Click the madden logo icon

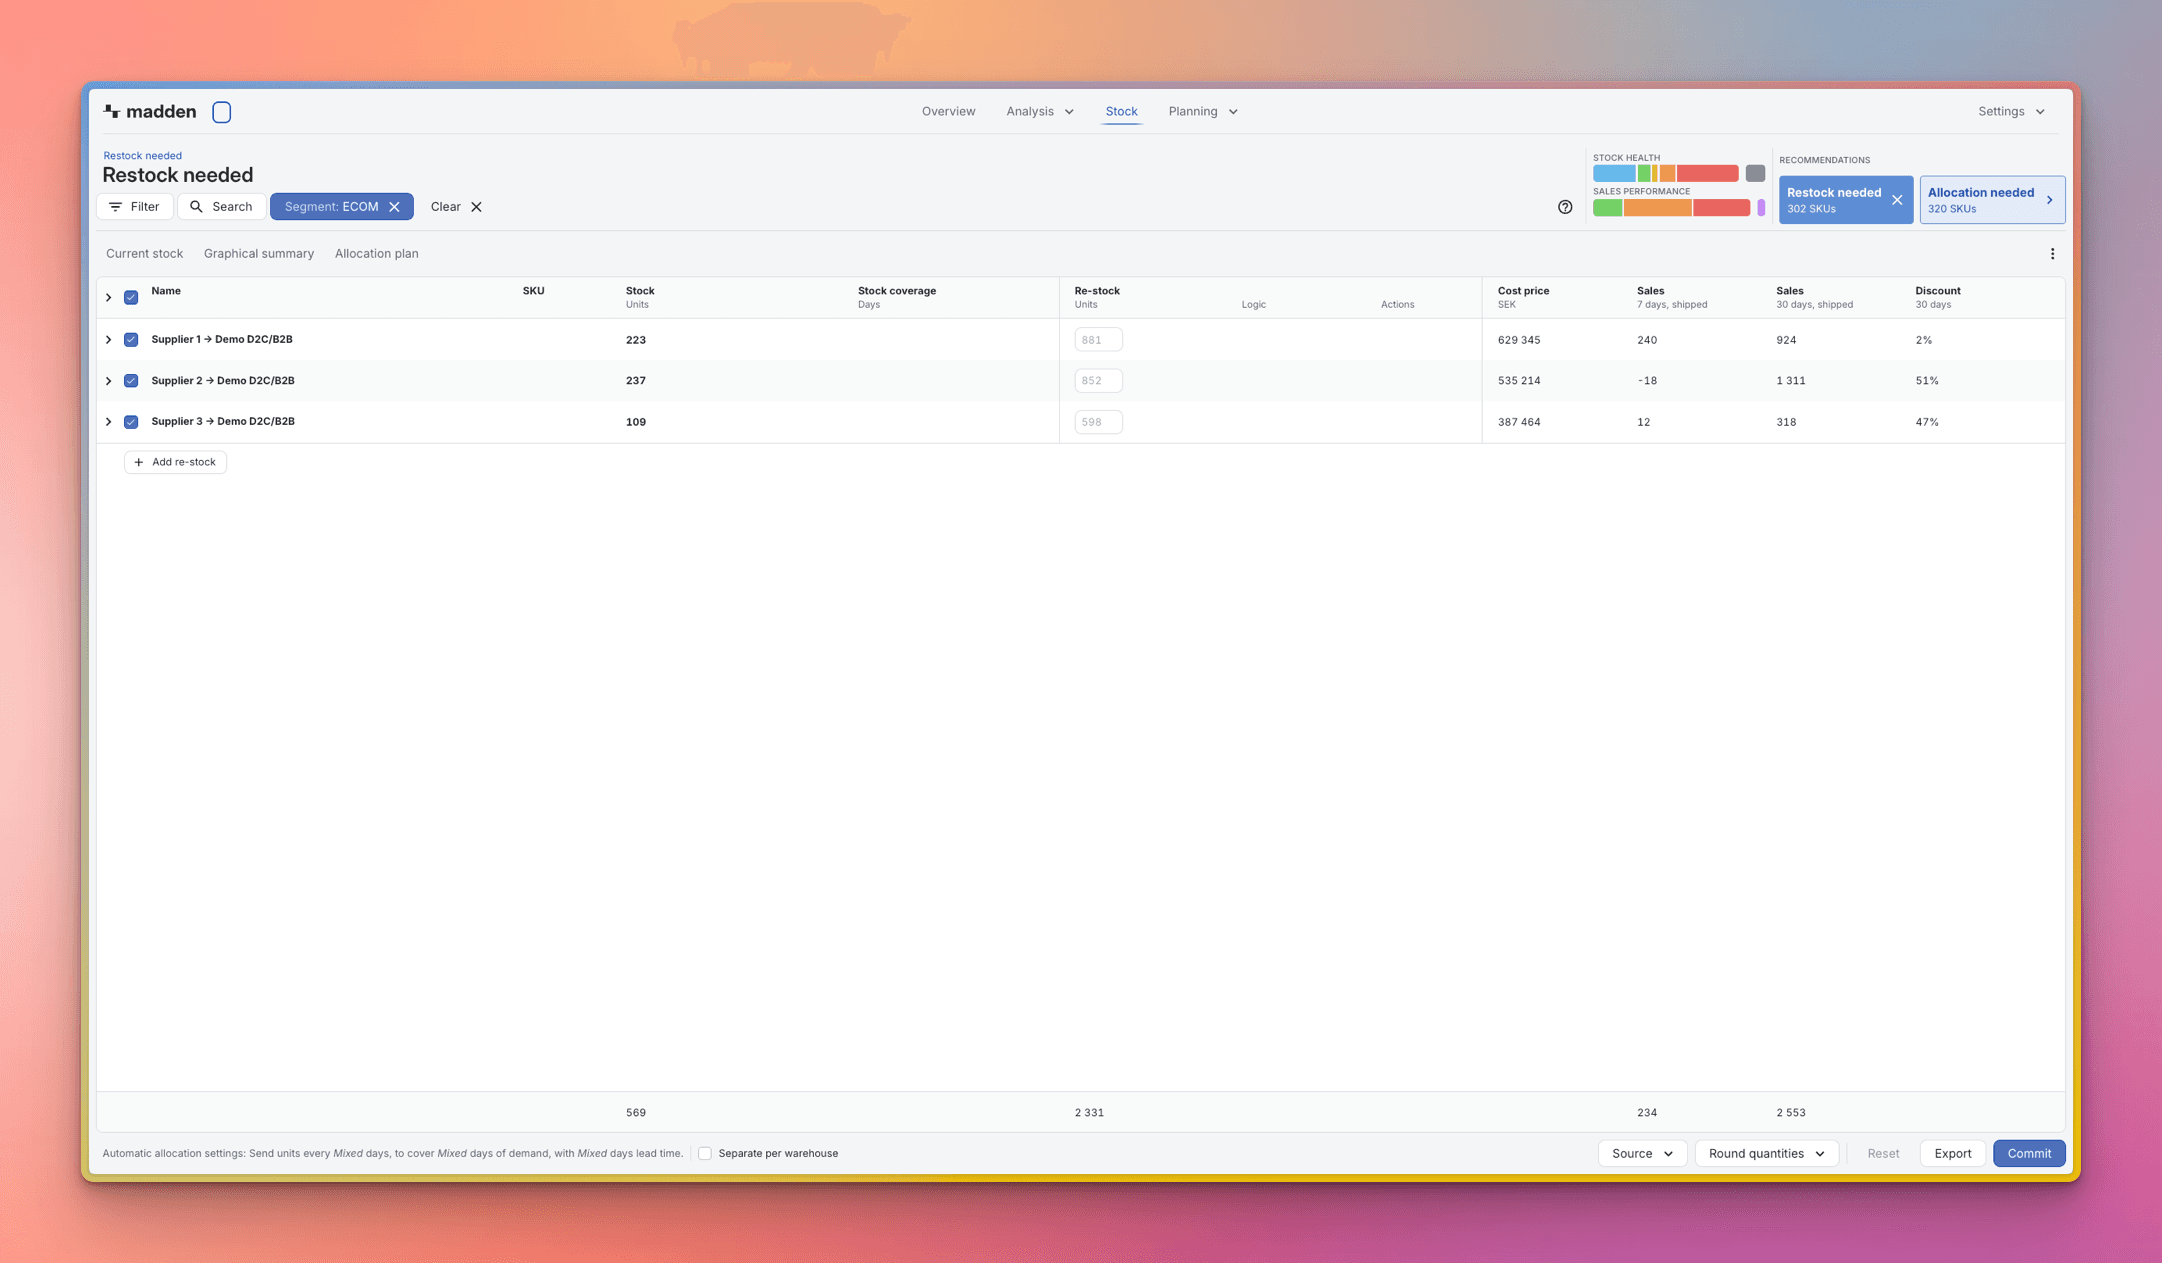[x=112, y=111]
